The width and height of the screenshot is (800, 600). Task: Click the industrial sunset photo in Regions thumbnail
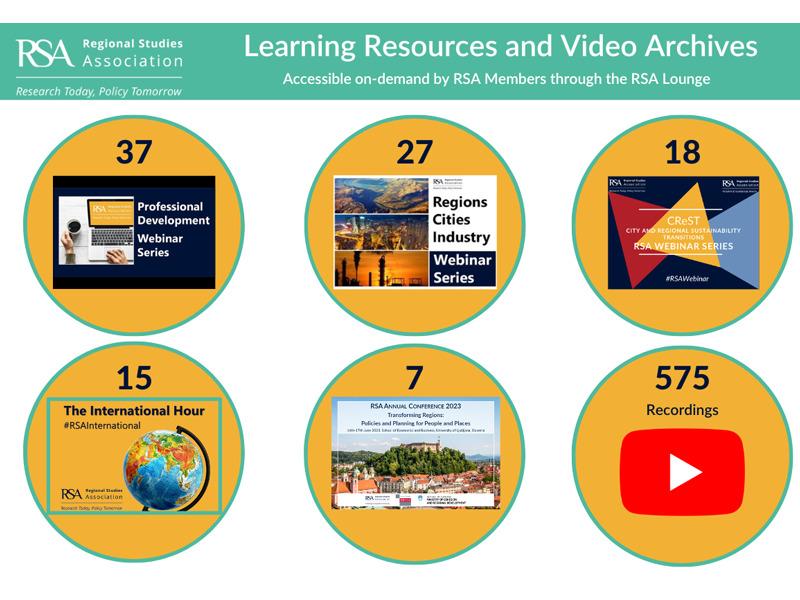(x=382, y=269)
